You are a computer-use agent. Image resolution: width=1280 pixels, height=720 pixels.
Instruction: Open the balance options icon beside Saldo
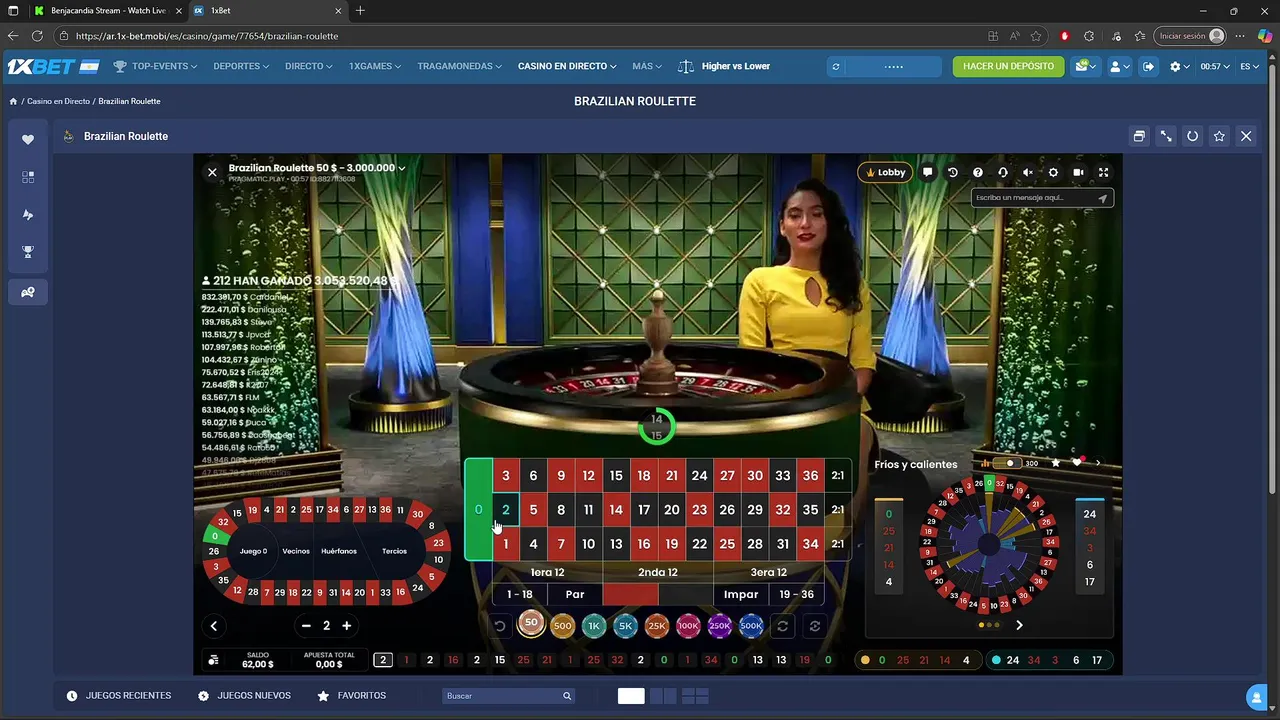(213, 660)
